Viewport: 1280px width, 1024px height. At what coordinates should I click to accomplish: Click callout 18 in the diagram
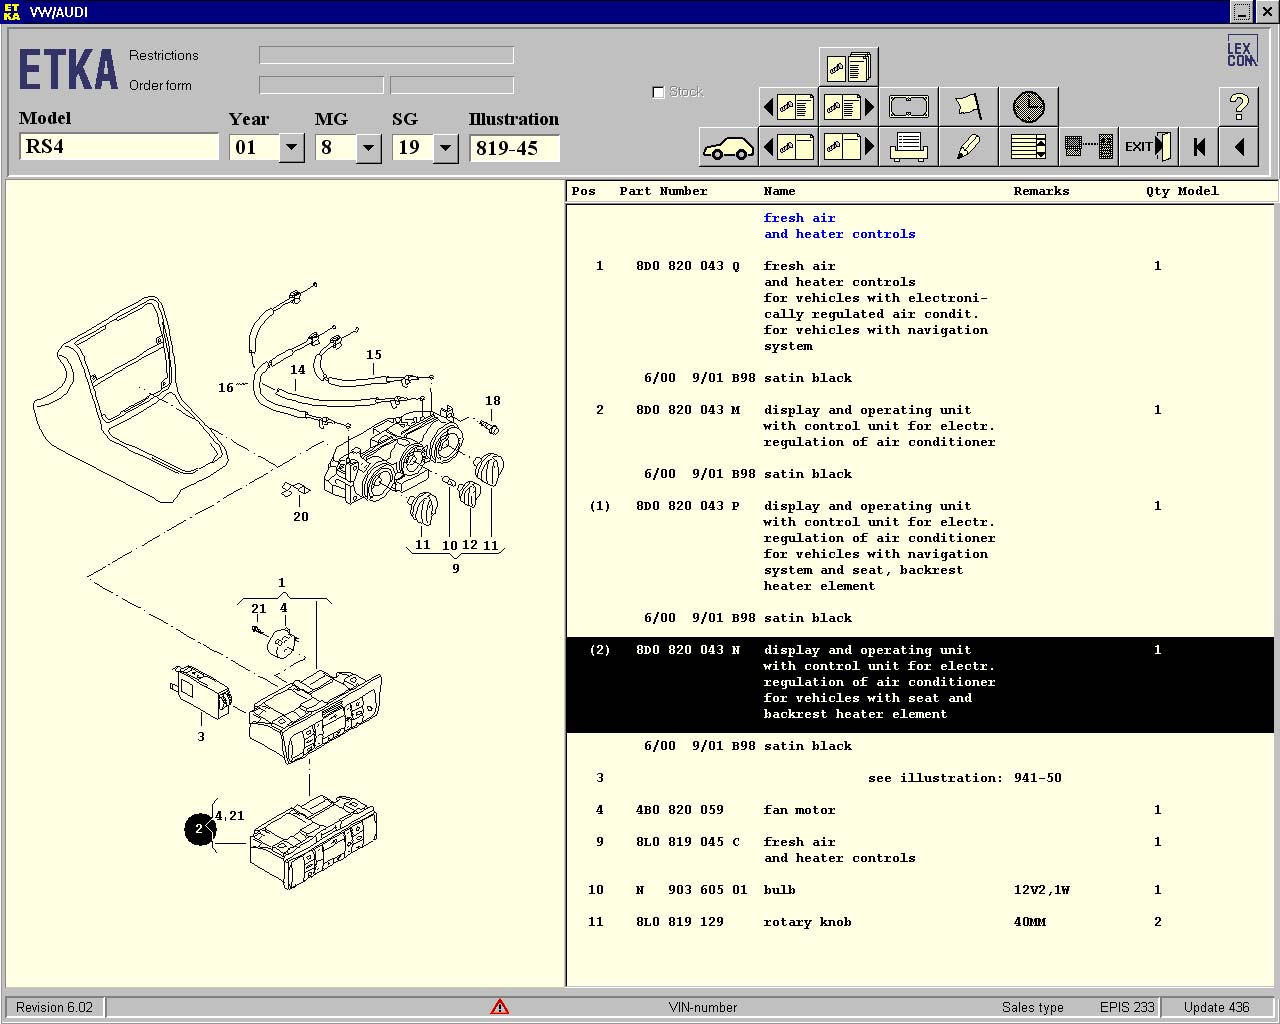(x=493, y=401)
